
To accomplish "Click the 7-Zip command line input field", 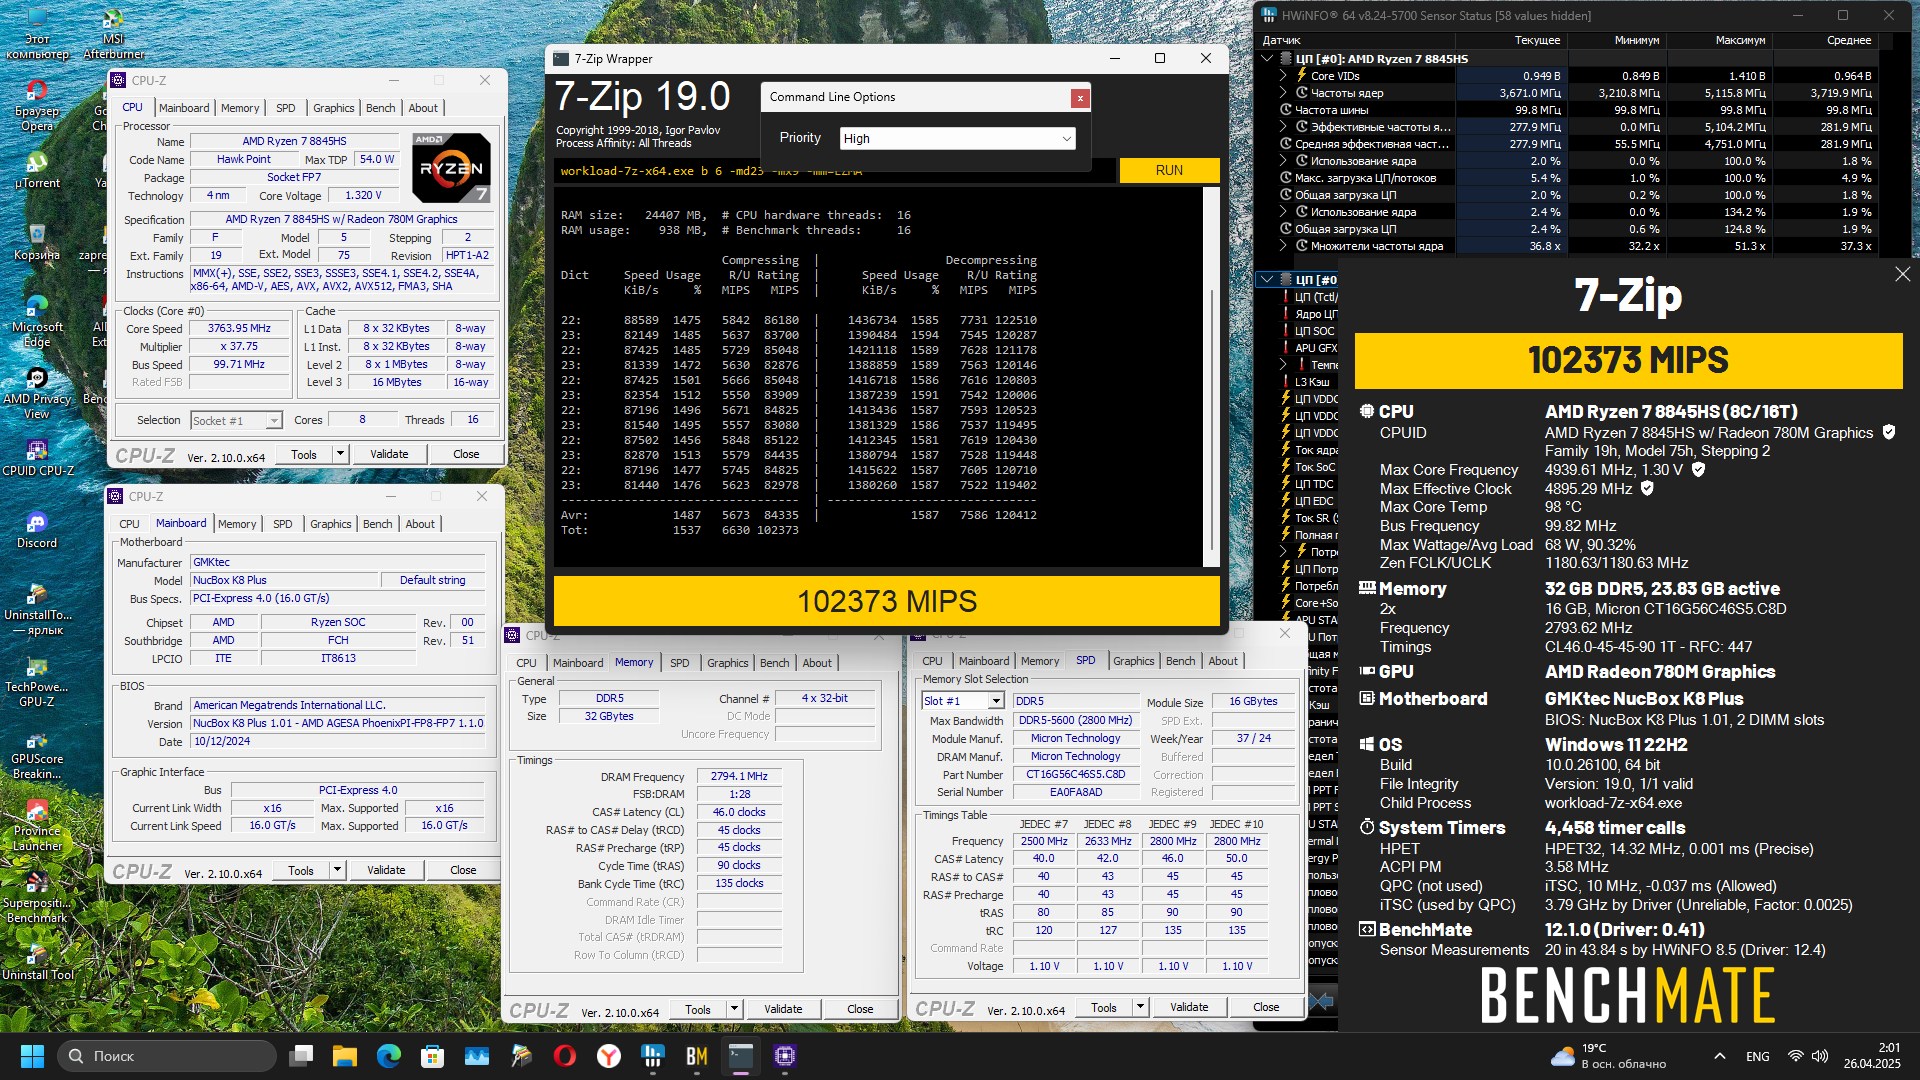I will 834,171.
